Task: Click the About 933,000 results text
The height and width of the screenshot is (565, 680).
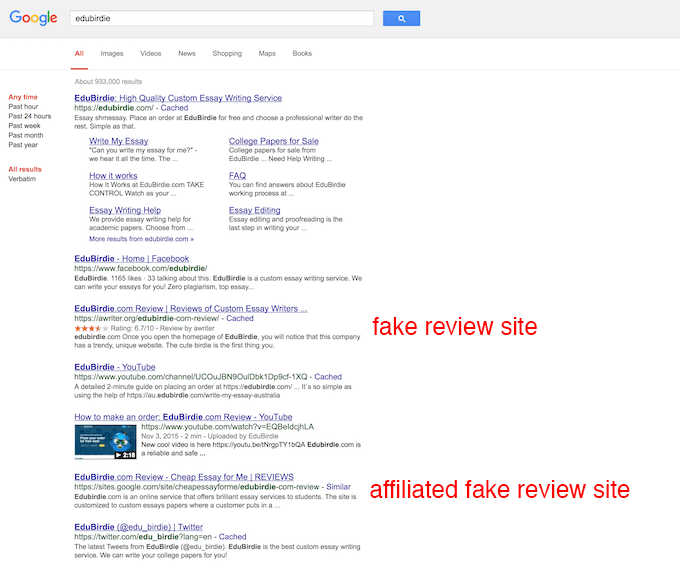Action: point(108,82)
